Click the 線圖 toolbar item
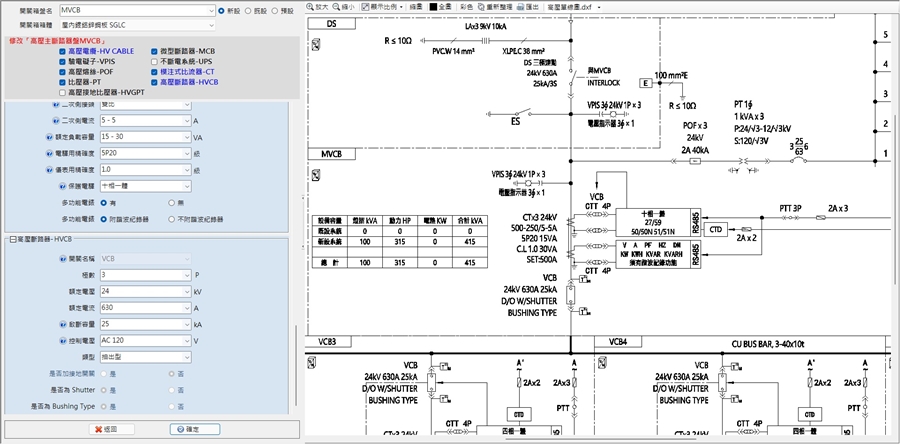 [416, 6]
